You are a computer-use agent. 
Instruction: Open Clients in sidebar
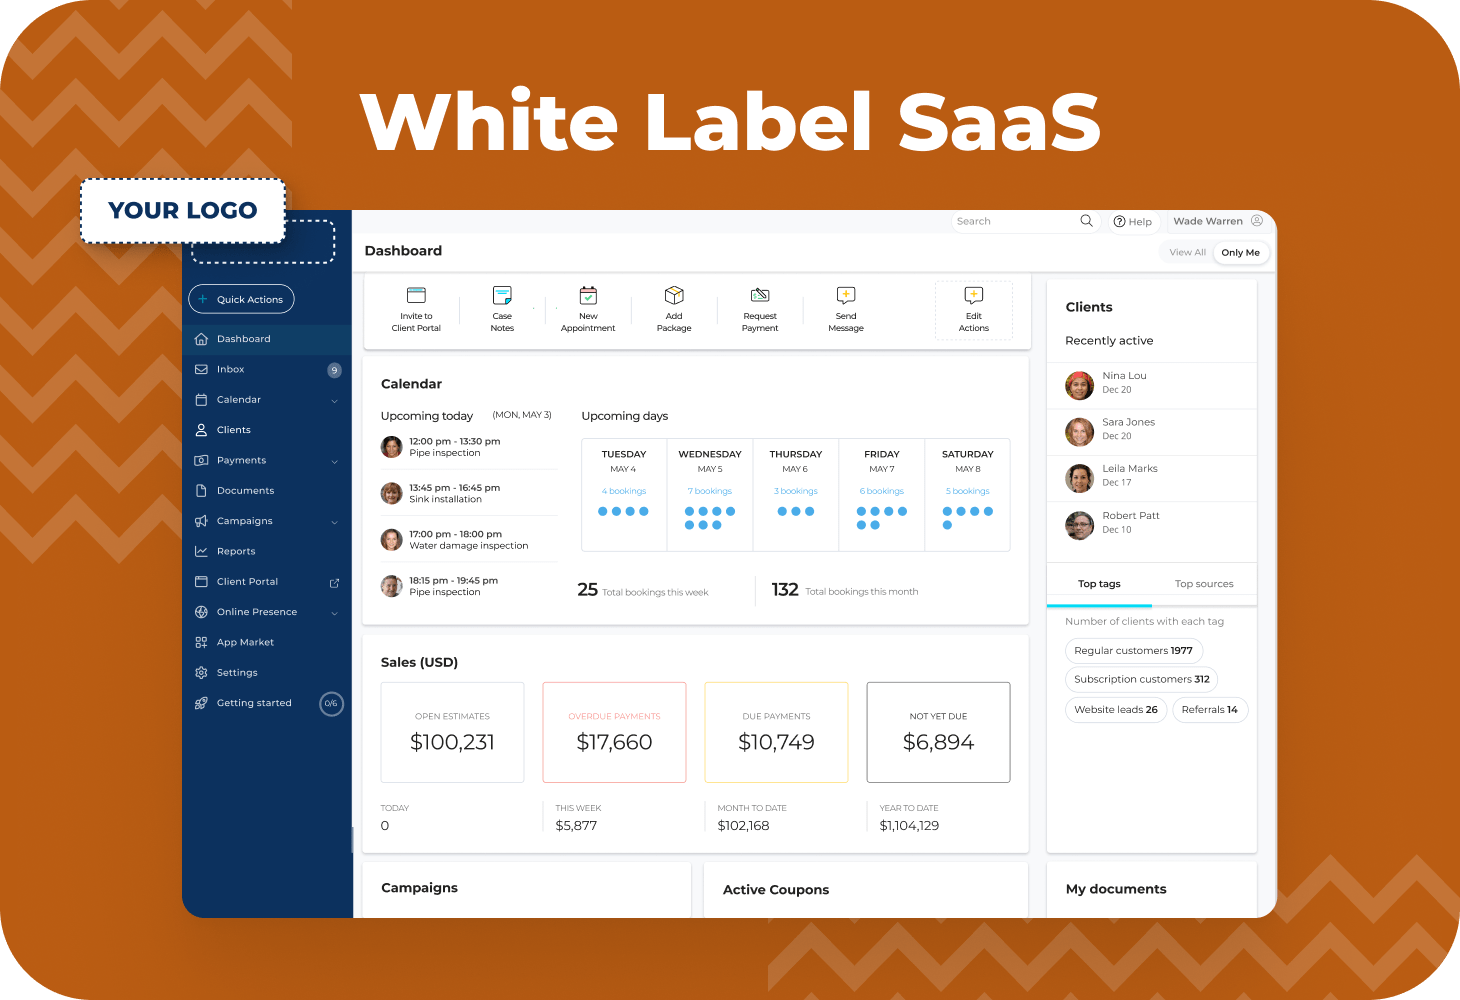click(267, 430)
